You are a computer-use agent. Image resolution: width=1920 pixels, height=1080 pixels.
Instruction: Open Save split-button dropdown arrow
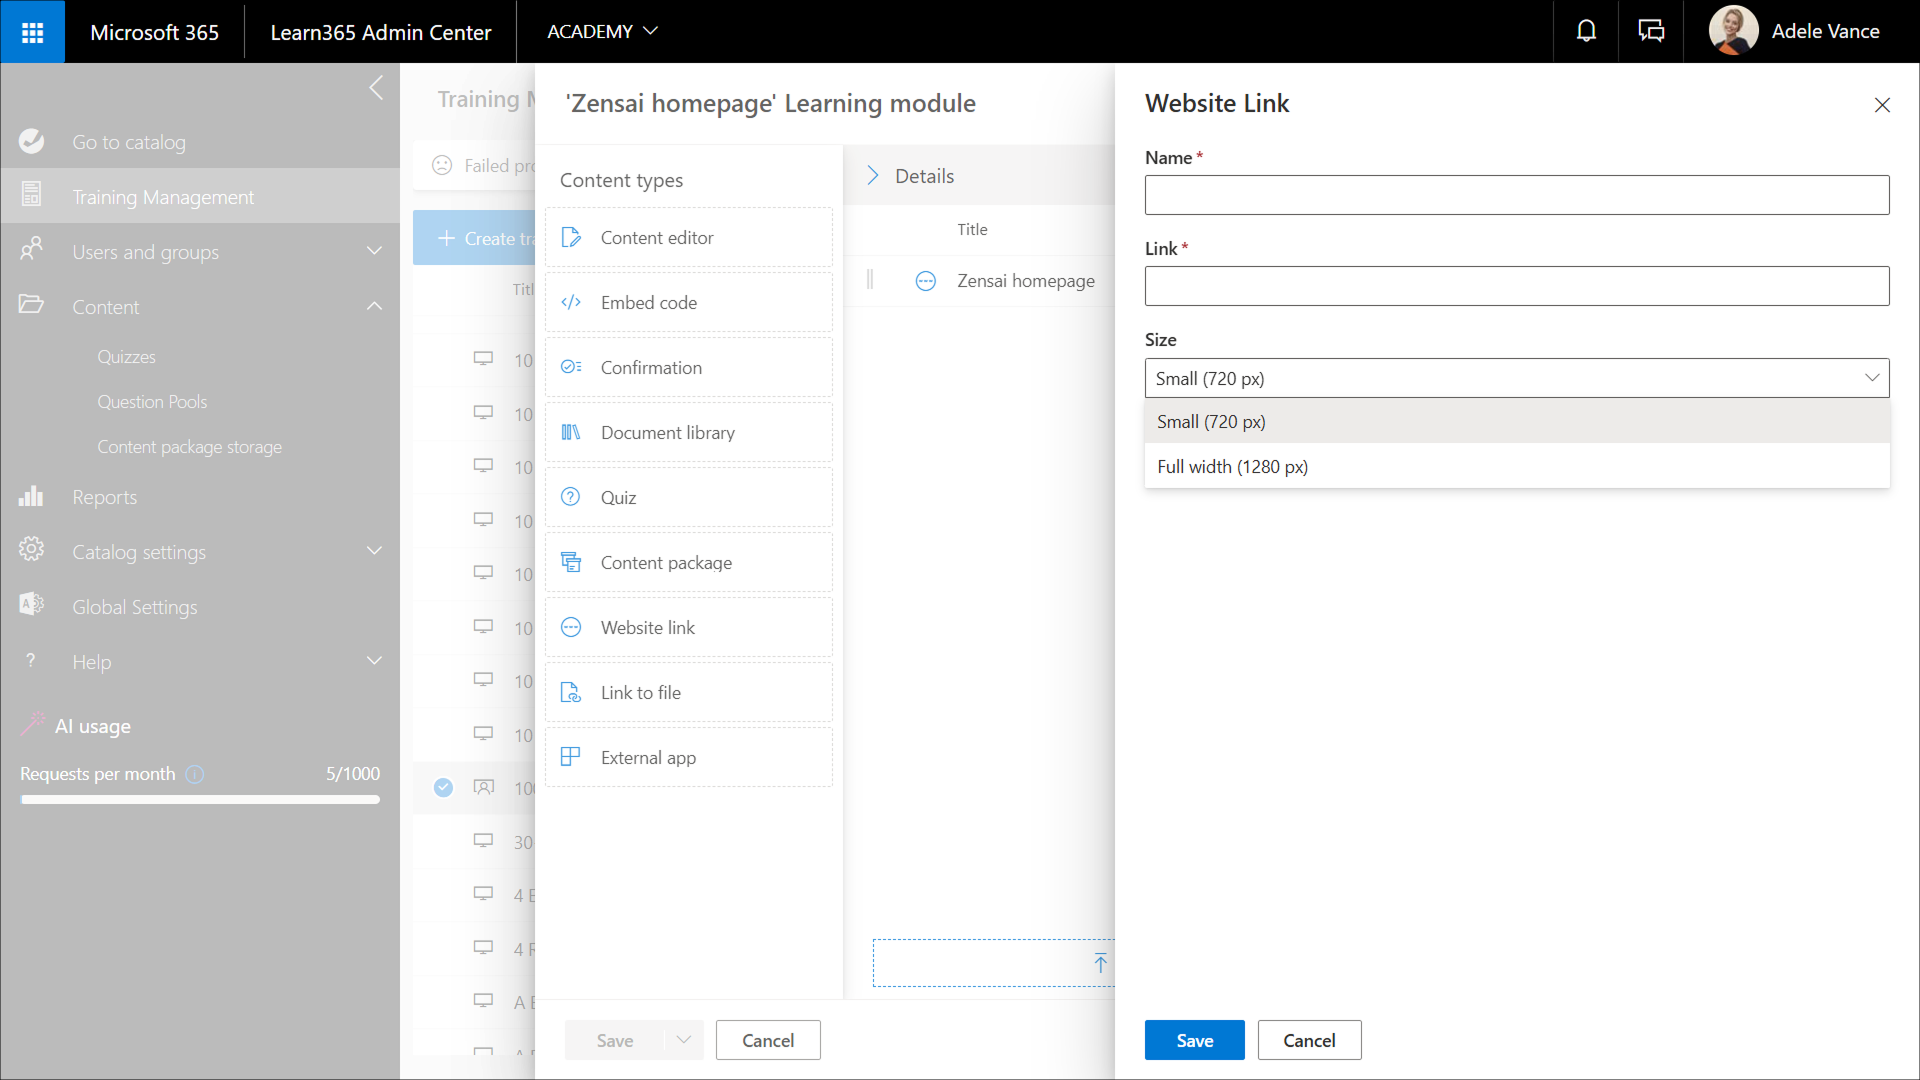point(684,1040)
